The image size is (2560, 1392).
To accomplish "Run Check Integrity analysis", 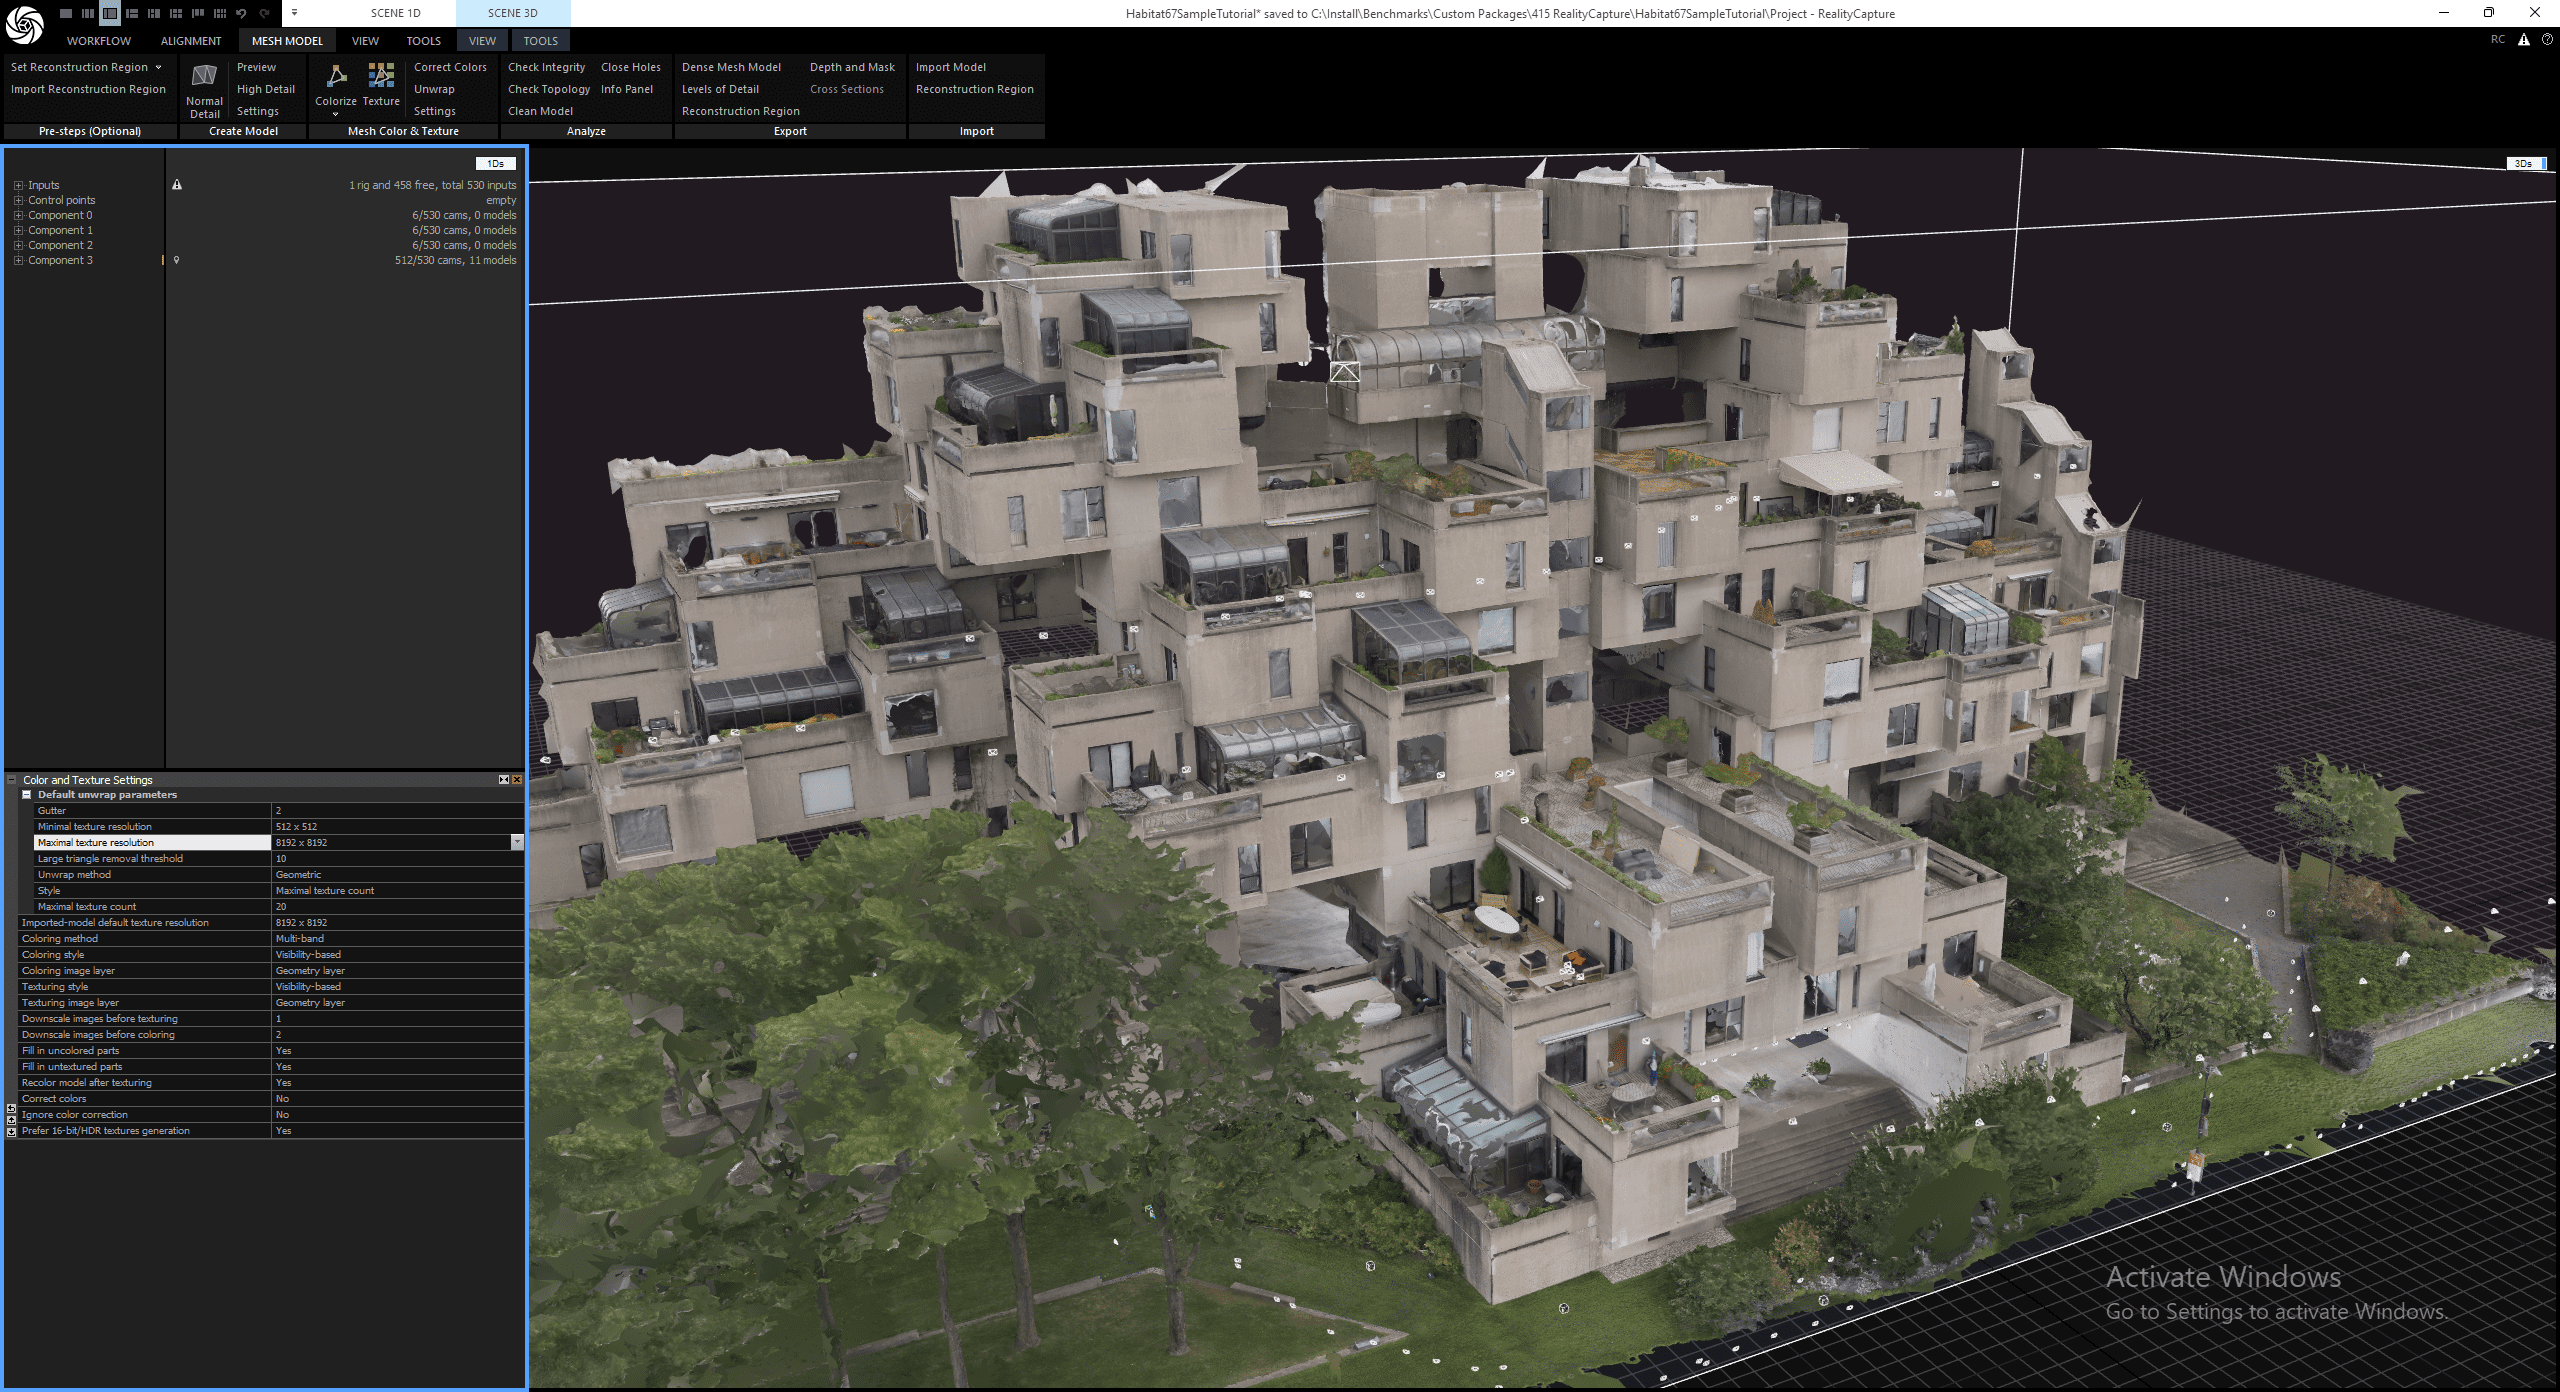I will coord(545,66).
